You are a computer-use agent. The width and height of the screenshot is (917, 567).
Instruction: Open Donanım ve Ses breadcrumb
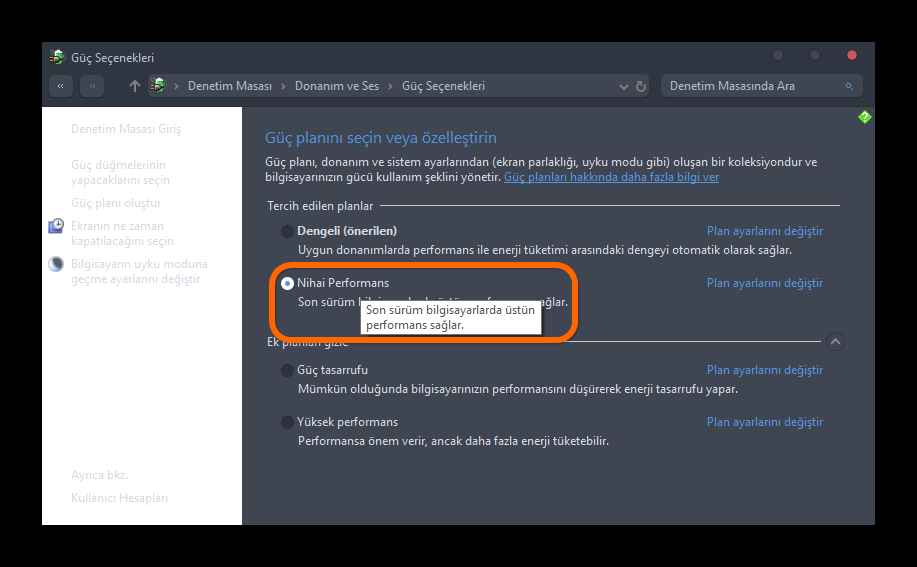point(337,86)
